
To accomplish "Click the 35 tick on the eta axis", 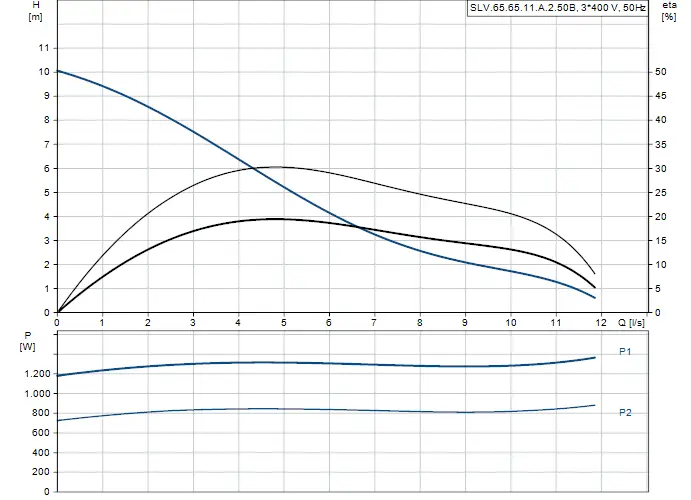I will click(x=661, y=144).
